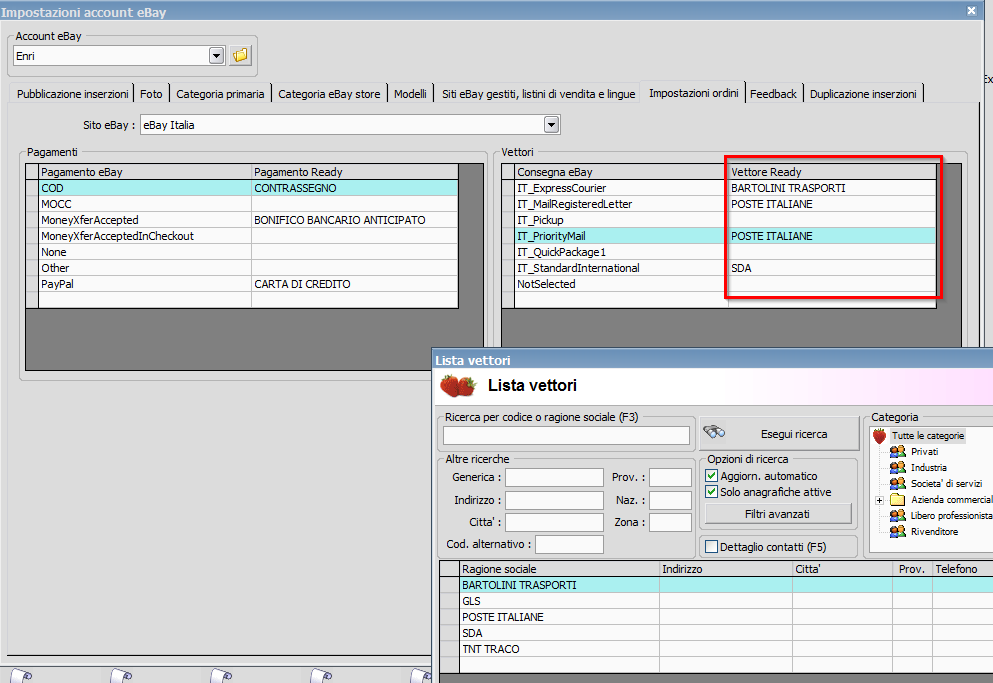Click the strawberry icon in Lista vettori header
993x683 pixels.
[x=458, y=385]
